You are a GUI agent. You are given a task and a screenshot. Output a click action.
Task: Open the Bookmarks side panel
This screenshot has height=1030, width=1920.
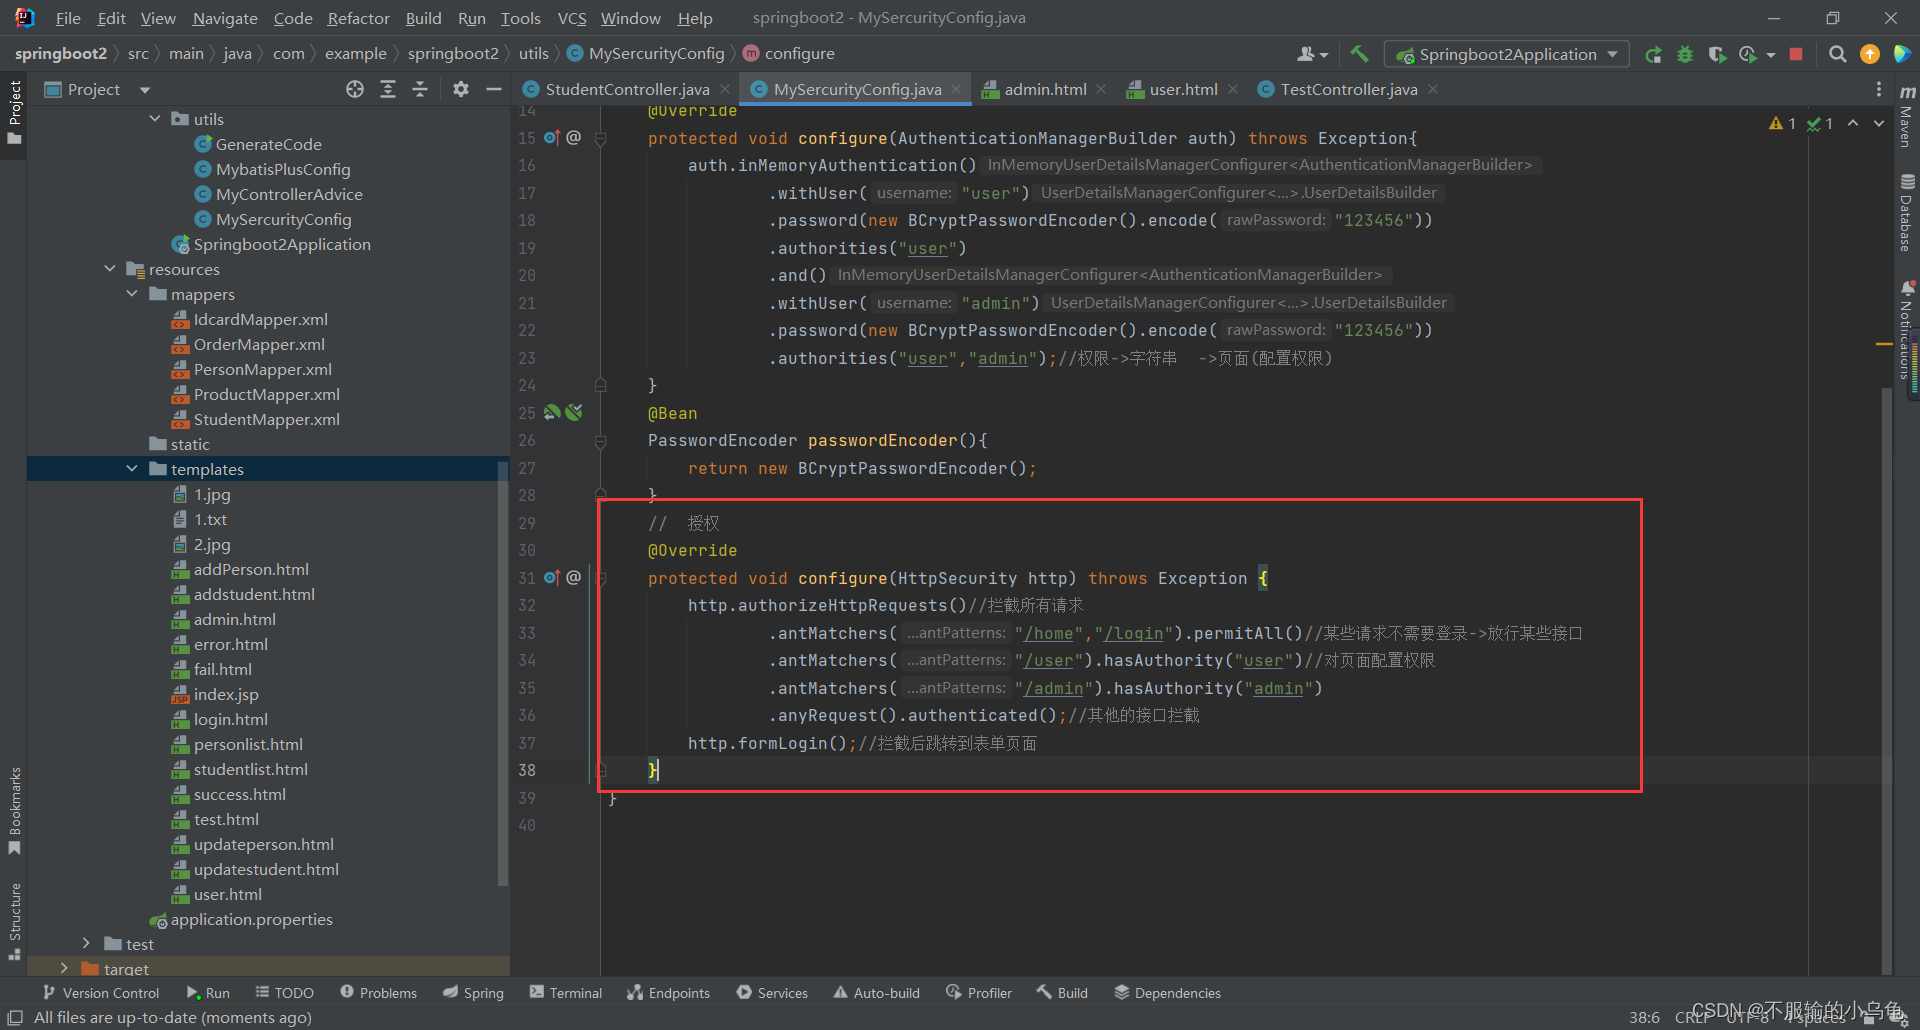[x=14, y=811]
